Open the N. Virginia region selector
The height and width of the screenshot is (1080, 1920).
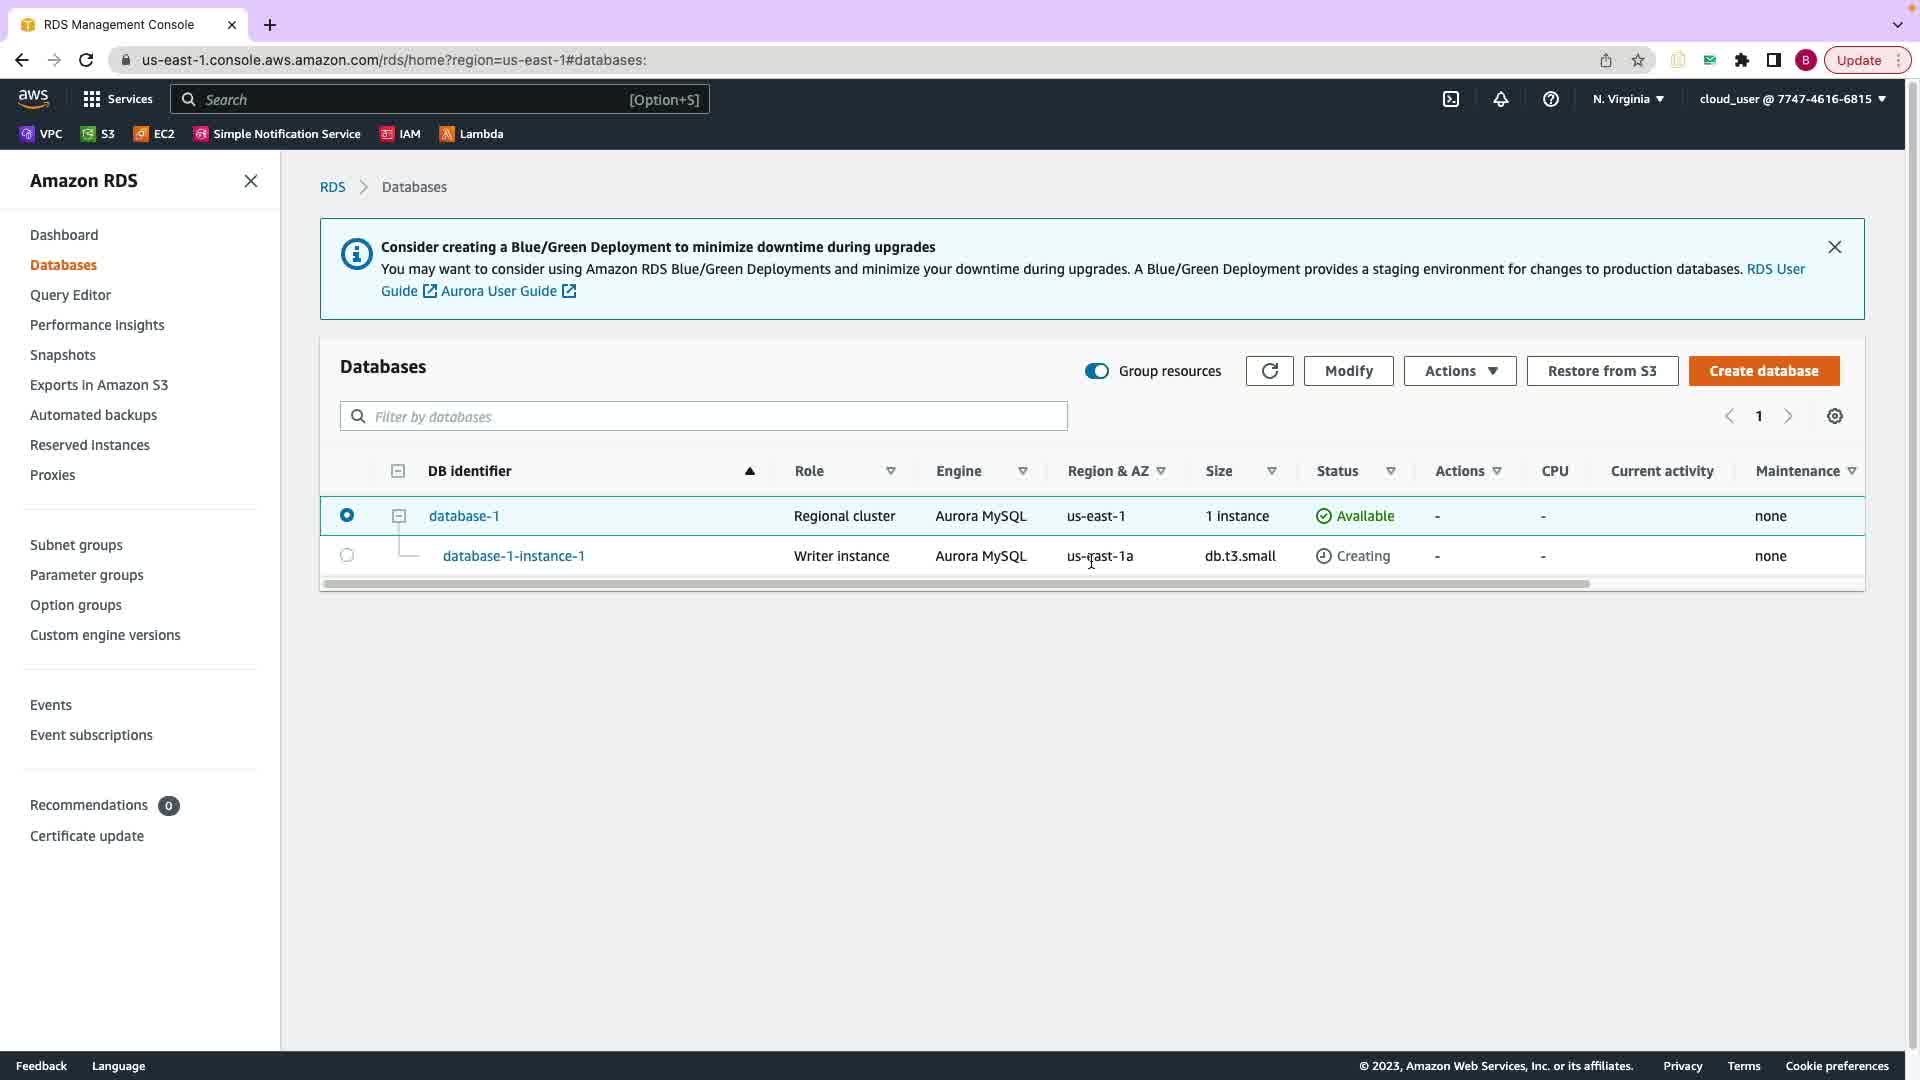click(x=1627, y=99)
